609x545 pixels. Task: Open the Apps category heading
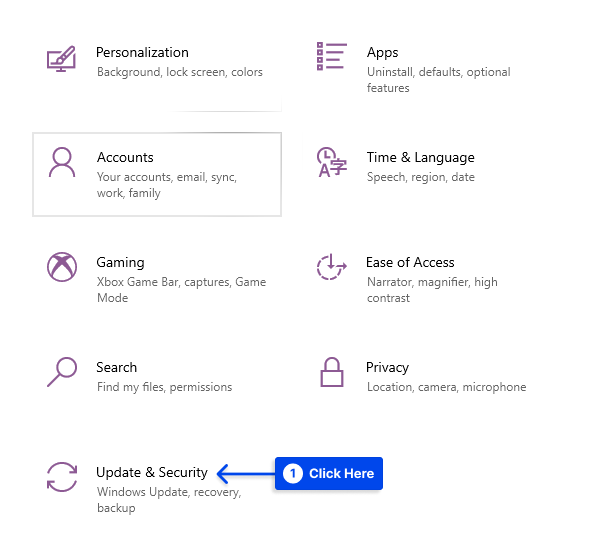383,53
